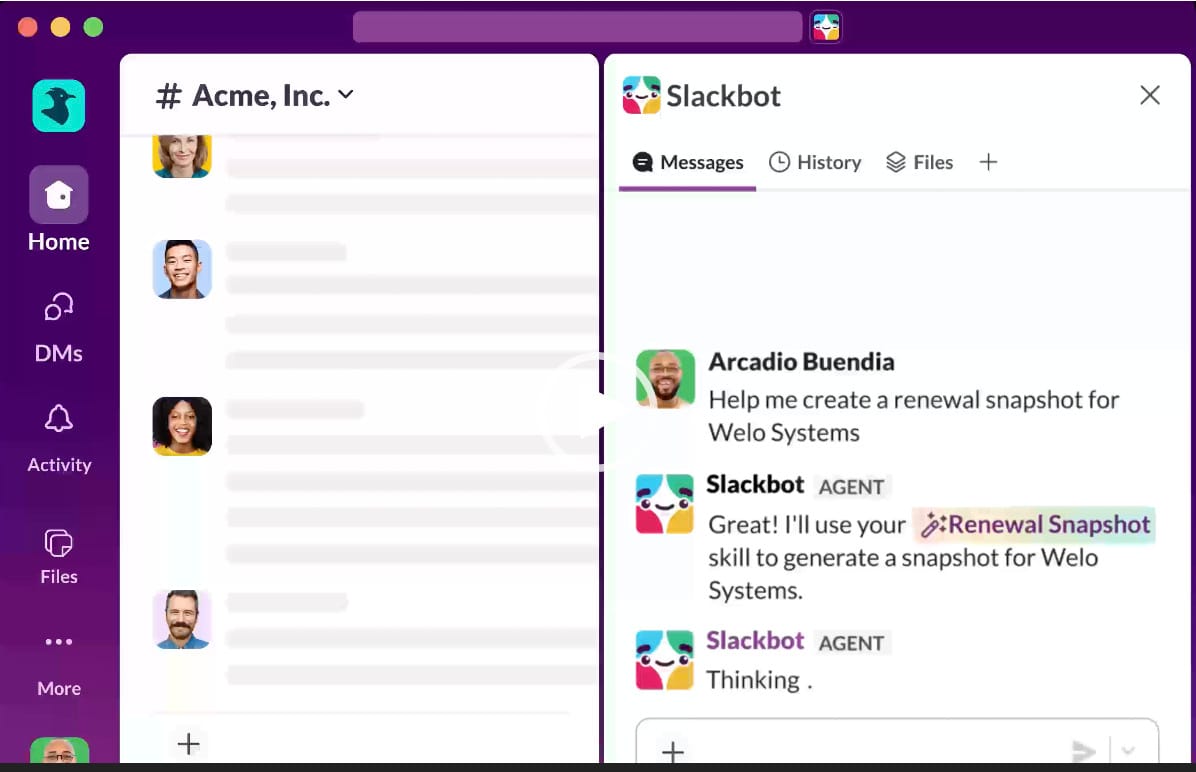Click the plus button below channel list
Image resolution: width=1196 pixels, height=772 pixels.
tap(188, 743)
